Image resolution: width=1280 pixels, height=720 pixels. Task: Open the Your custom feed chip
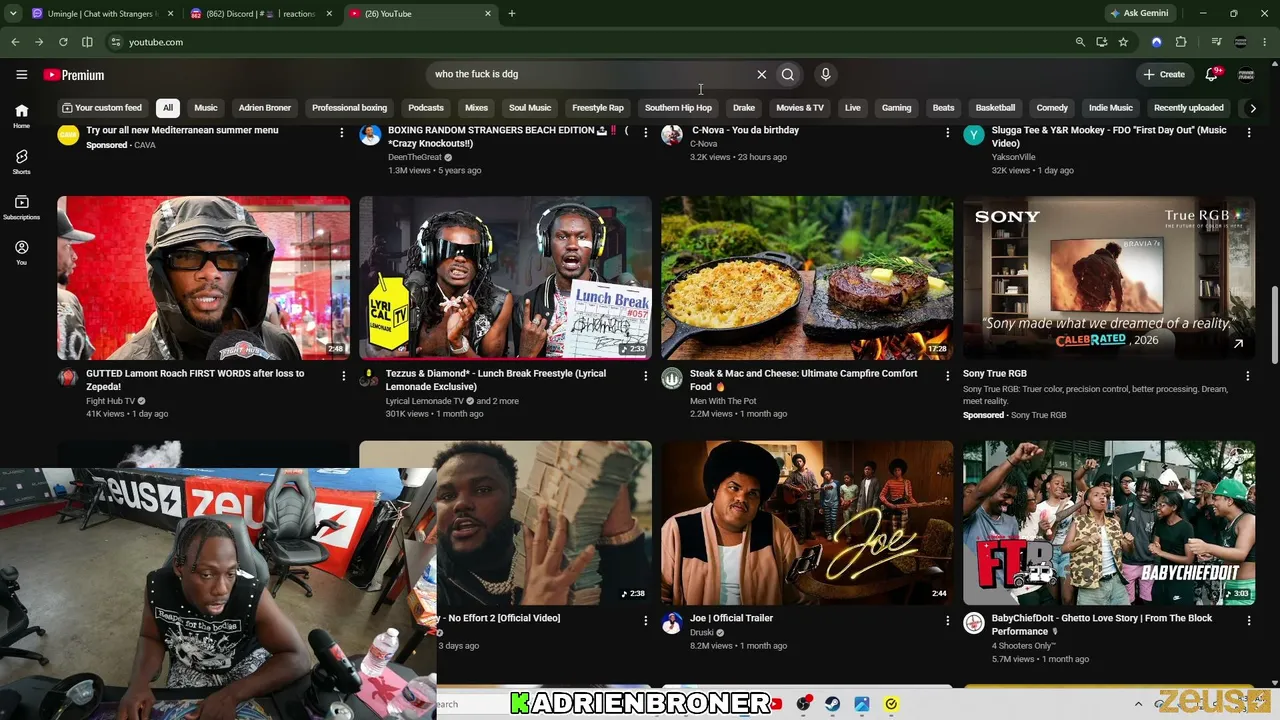102,108
